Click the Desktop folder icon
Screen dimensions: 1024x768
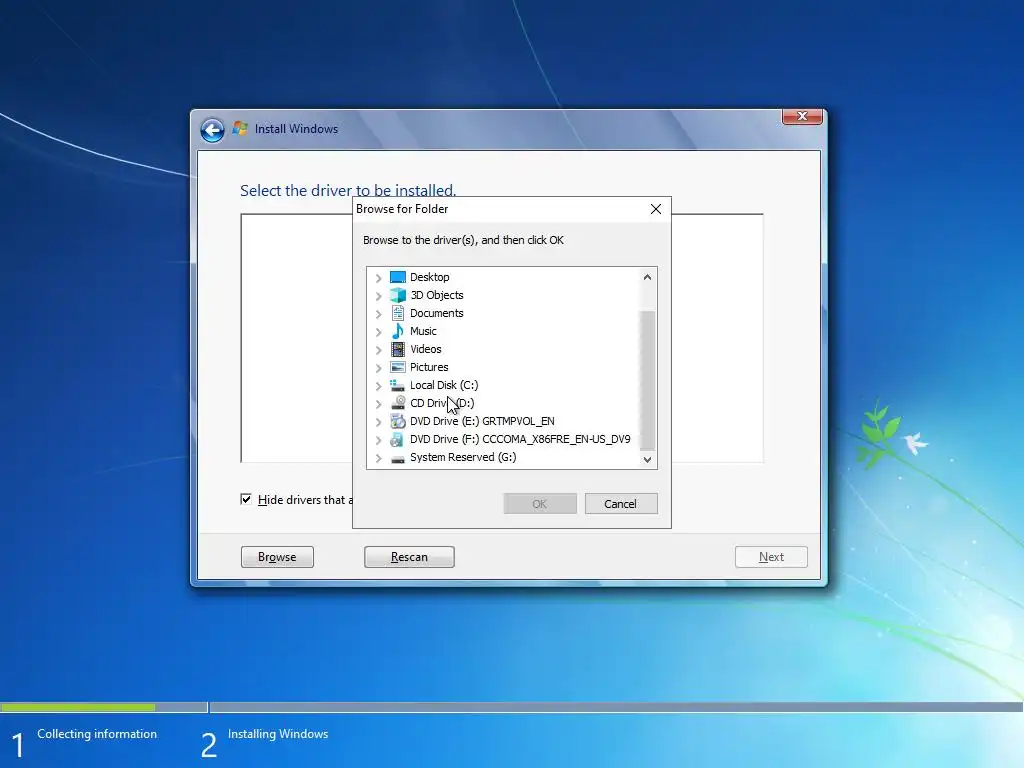tap(398, 277)
